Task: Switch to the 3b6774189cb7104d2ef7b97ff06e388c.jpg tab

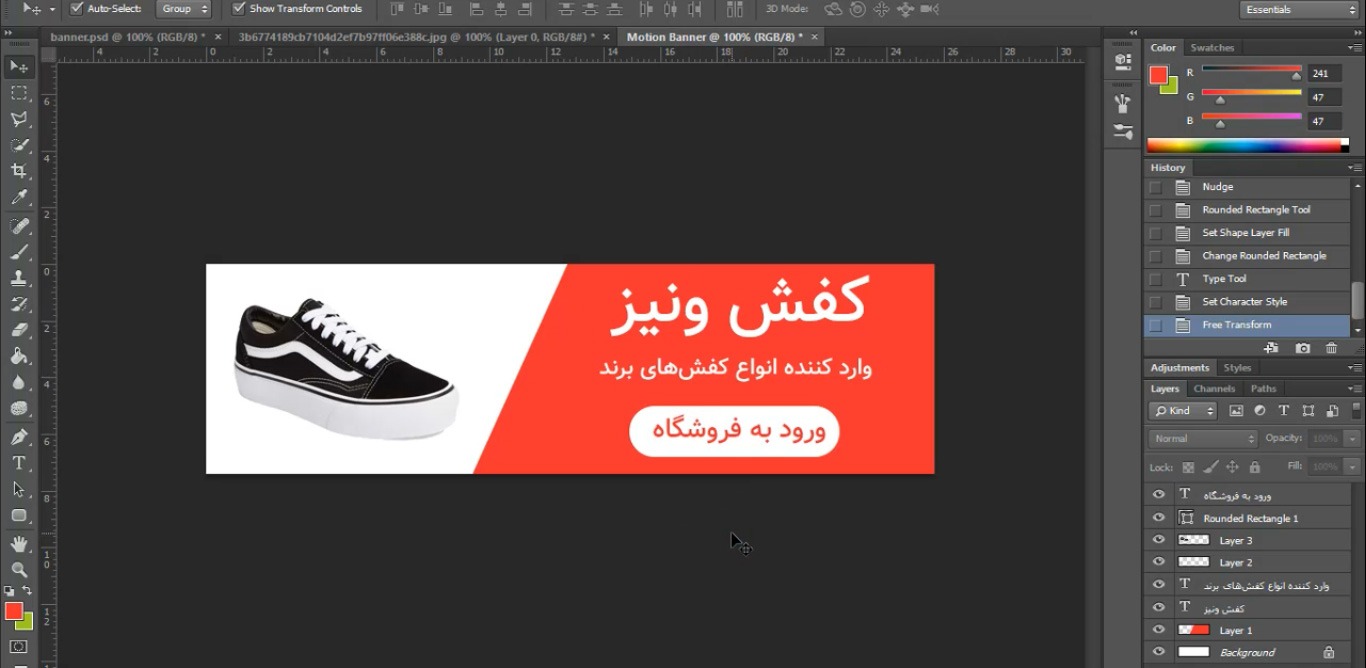Action: (416, 37)
